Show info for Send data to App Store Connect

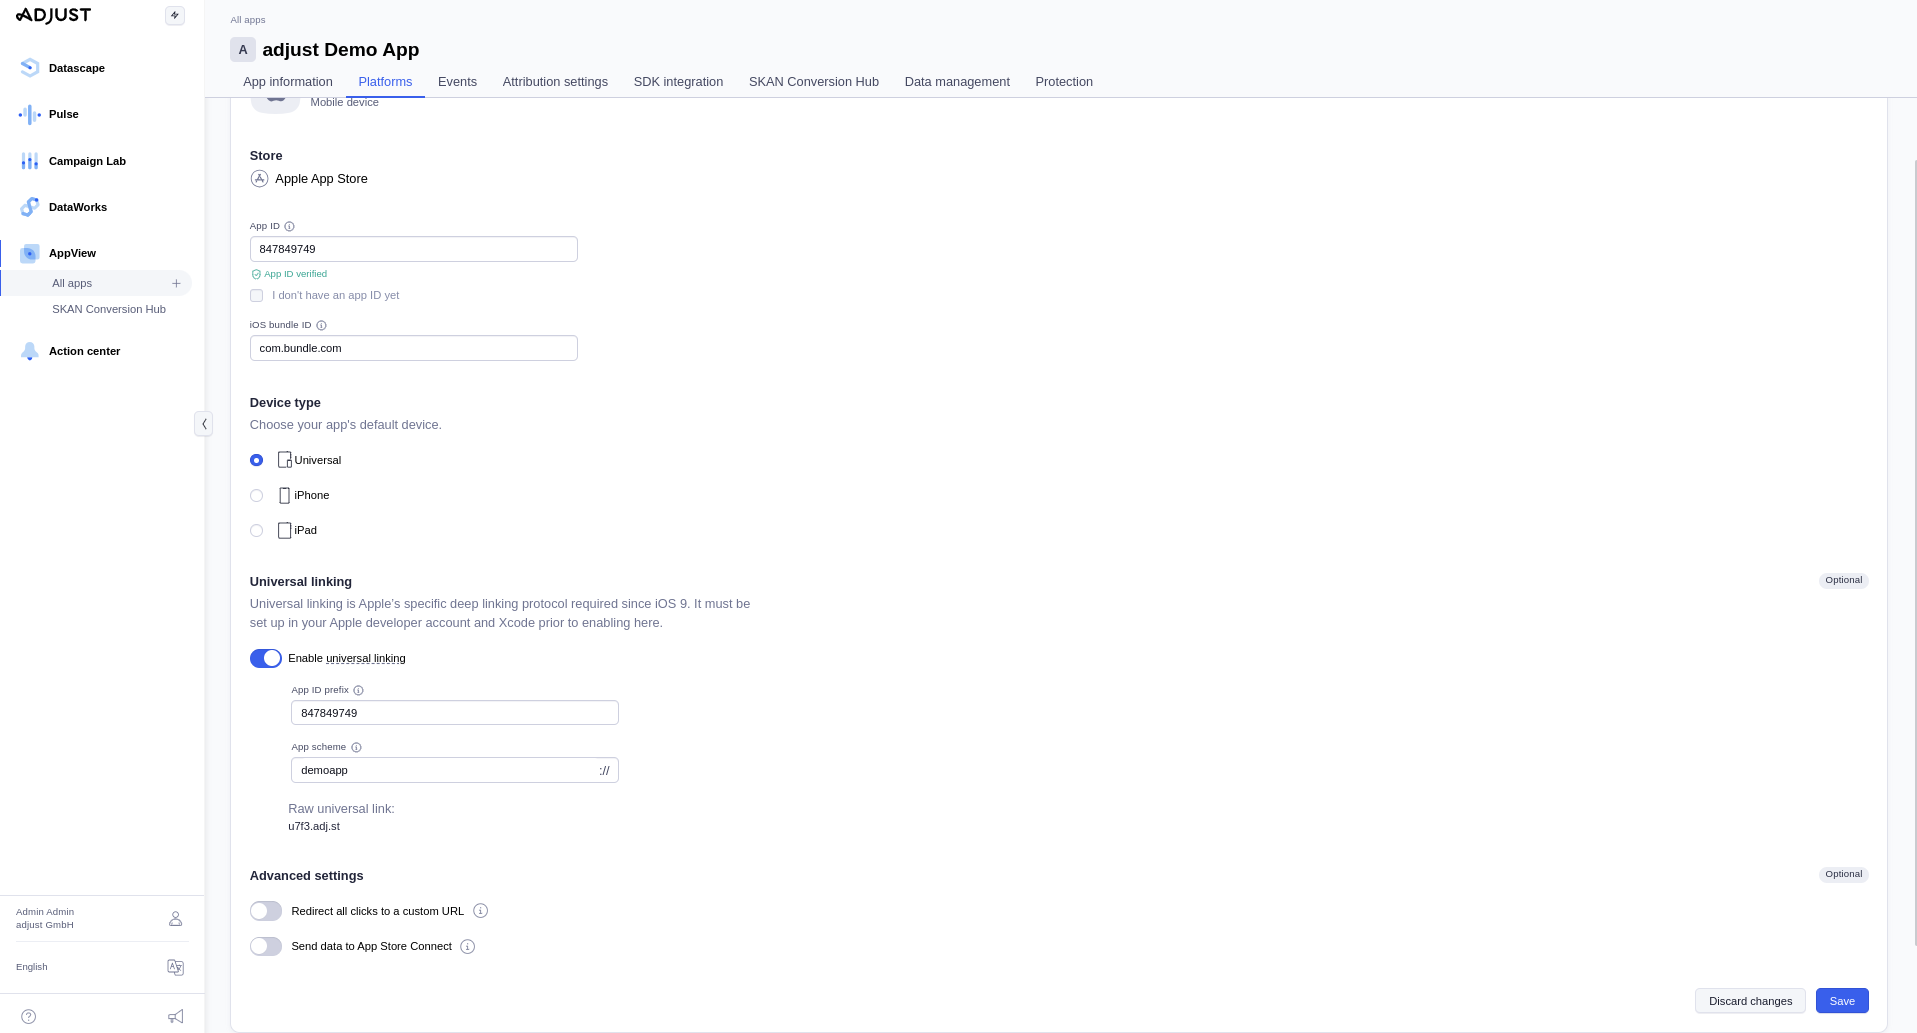point(468,946)
